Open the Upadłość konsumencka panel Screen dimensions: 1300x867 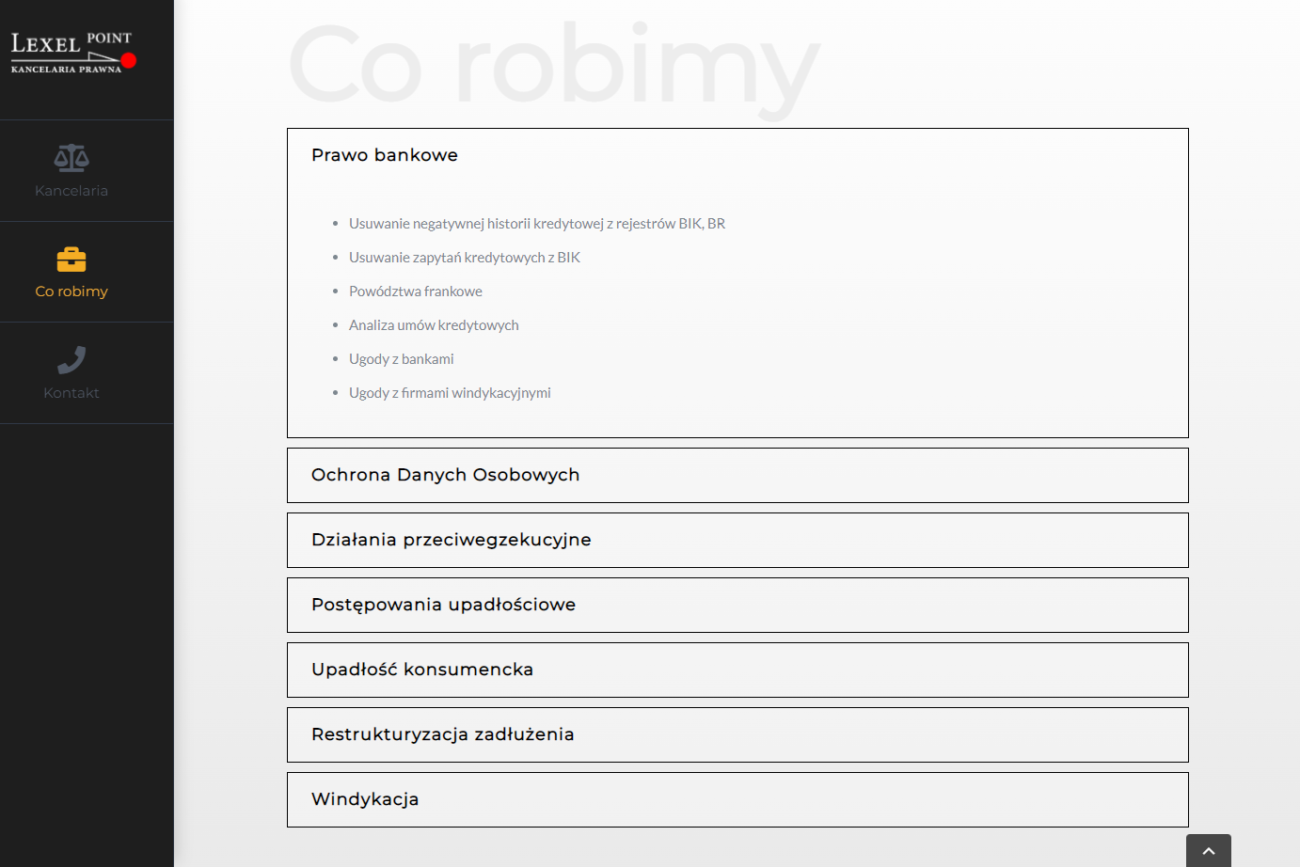tap(422, 670)
